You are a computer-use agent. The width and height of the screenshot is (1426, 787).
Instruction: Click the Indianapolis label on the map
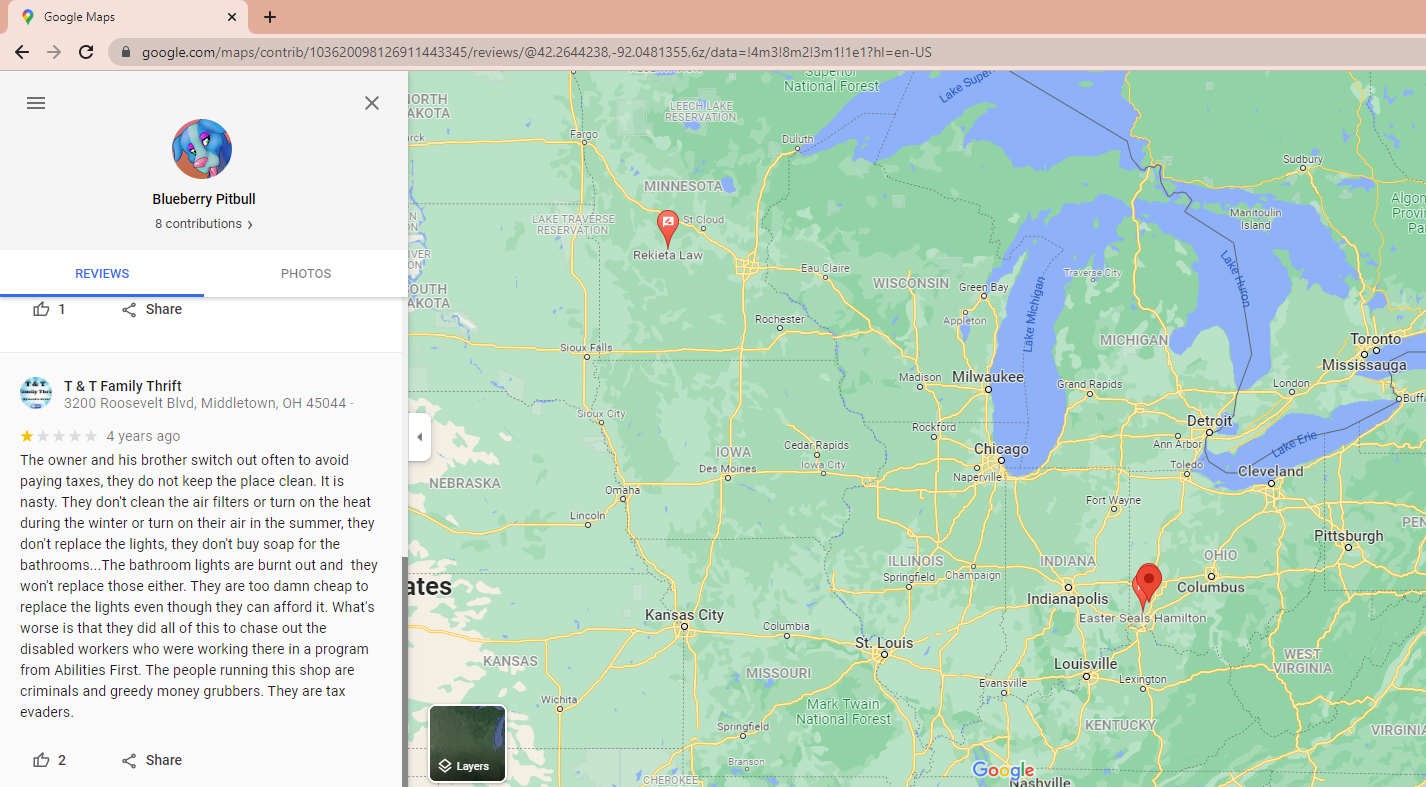pyautogui.click(x=1068, y=599)
